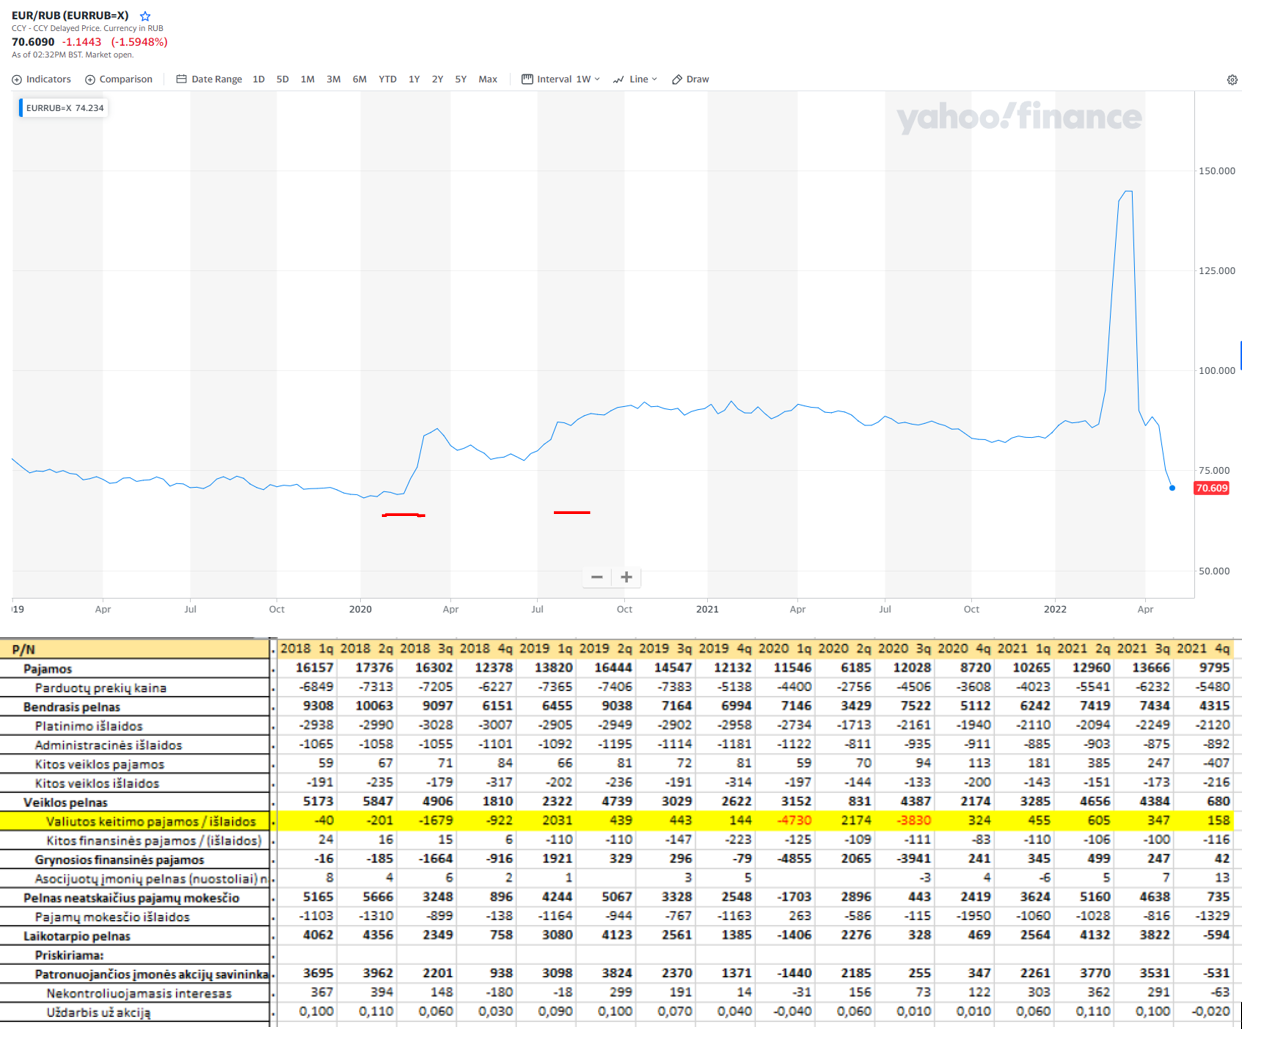The height and width of the screenshot is (1050, 1261).
Task: Show the Max range
Action: point(488,79)
